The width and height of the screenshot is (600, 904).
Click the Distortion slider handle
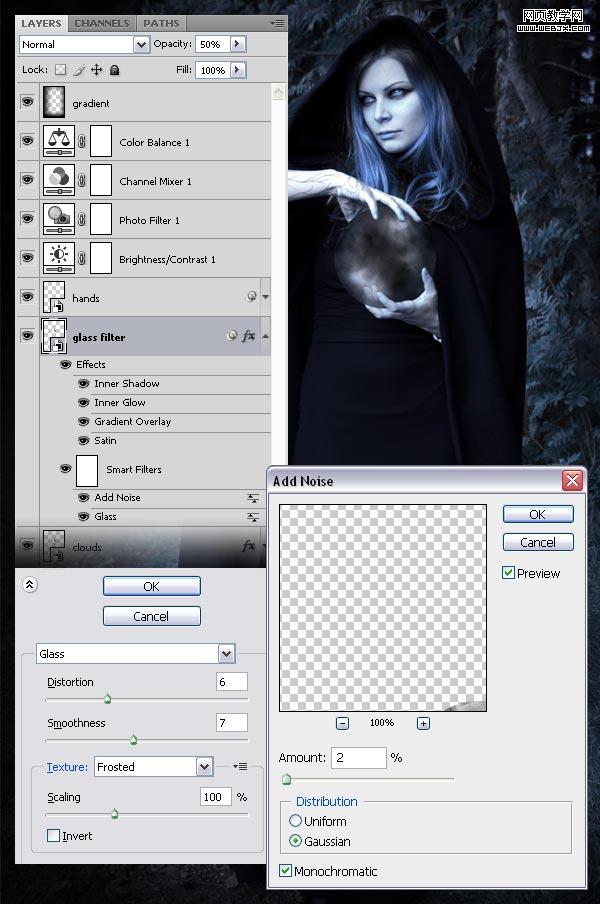coord(107,699)
